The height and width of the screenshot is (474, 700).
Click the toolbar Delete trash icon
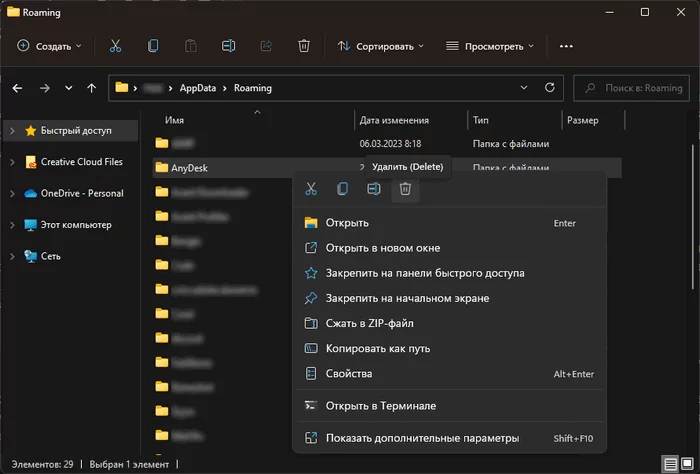click(304, 46)
